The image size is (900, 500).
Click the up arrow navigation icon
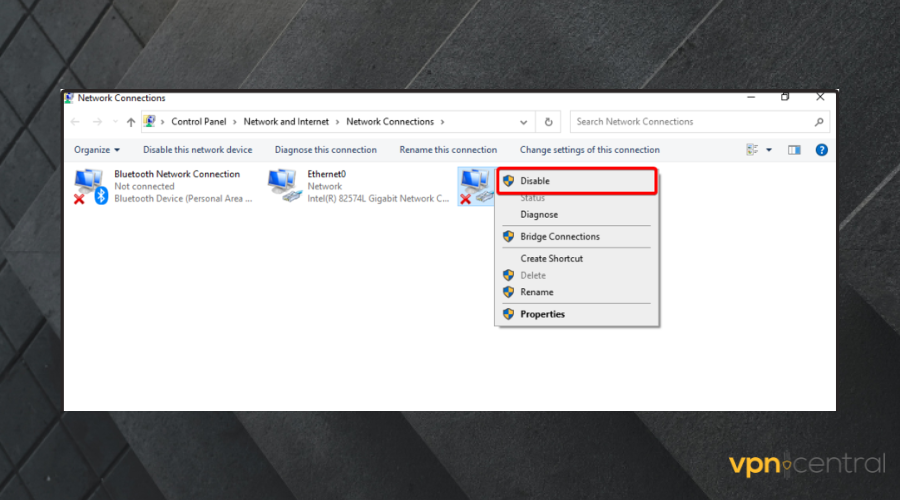pyautogui.click(x=131, y=122)
